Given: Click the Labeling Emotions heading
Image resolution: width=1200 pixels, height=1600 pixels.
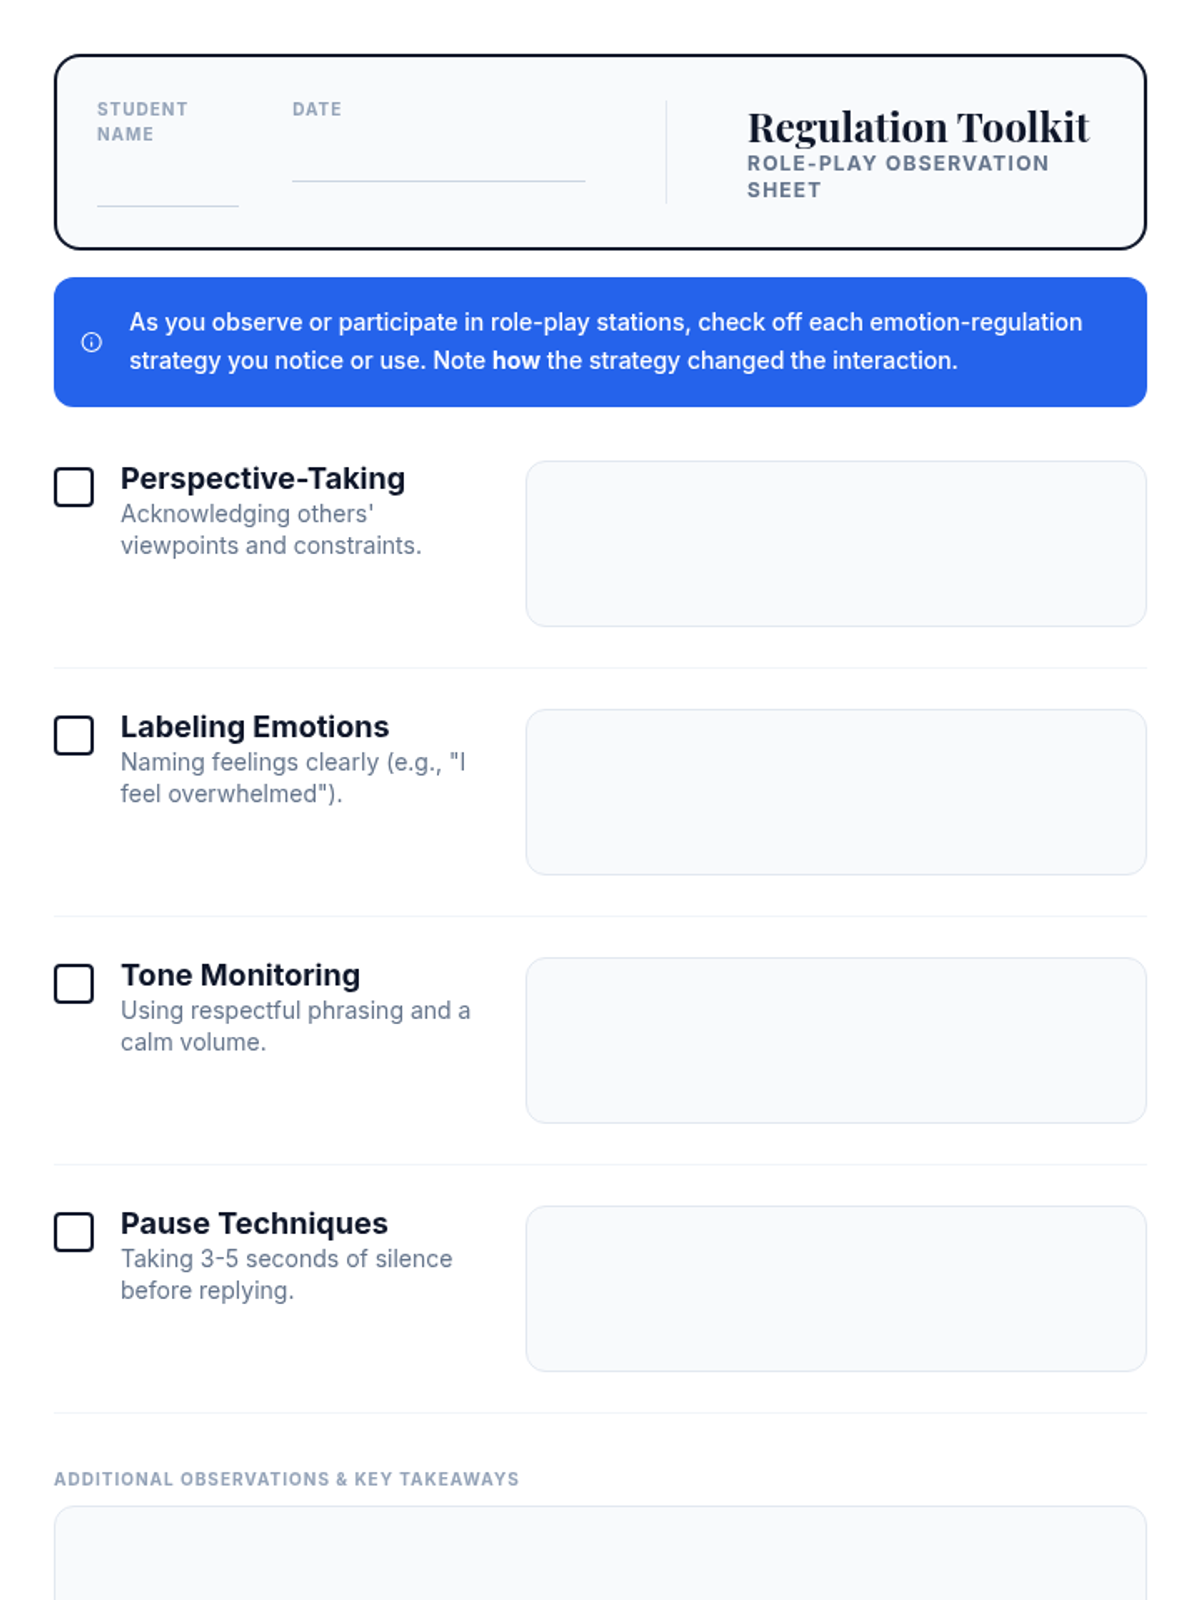Looking at the screenshot, I should (255, 727).
